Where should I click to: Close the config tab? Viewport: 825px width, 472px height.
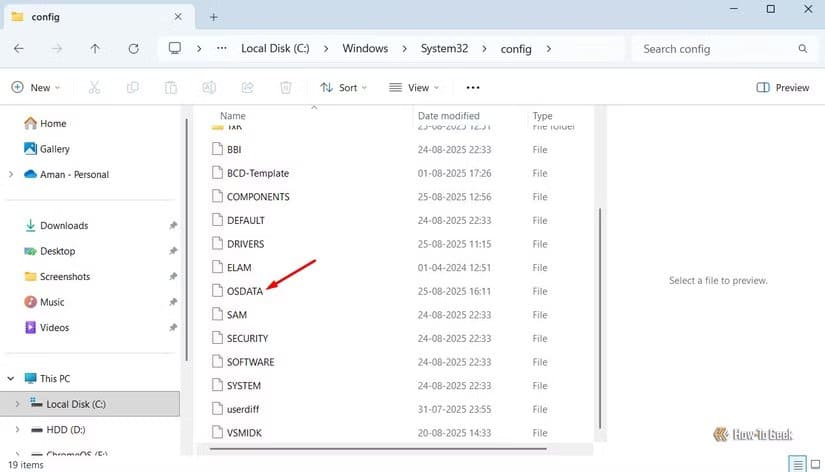pyautogui.click(x=178, y=17)
